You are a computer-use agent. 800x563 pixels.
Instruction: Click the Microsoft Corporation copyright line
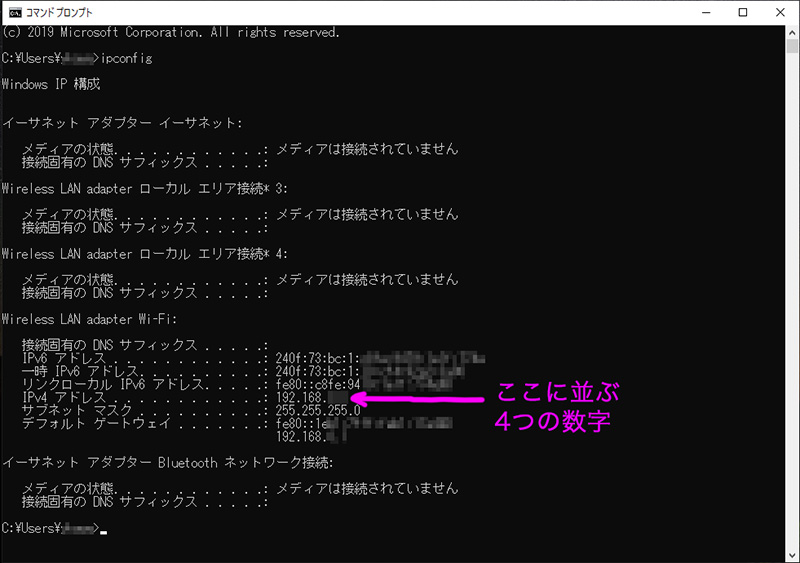click(170, 33)
